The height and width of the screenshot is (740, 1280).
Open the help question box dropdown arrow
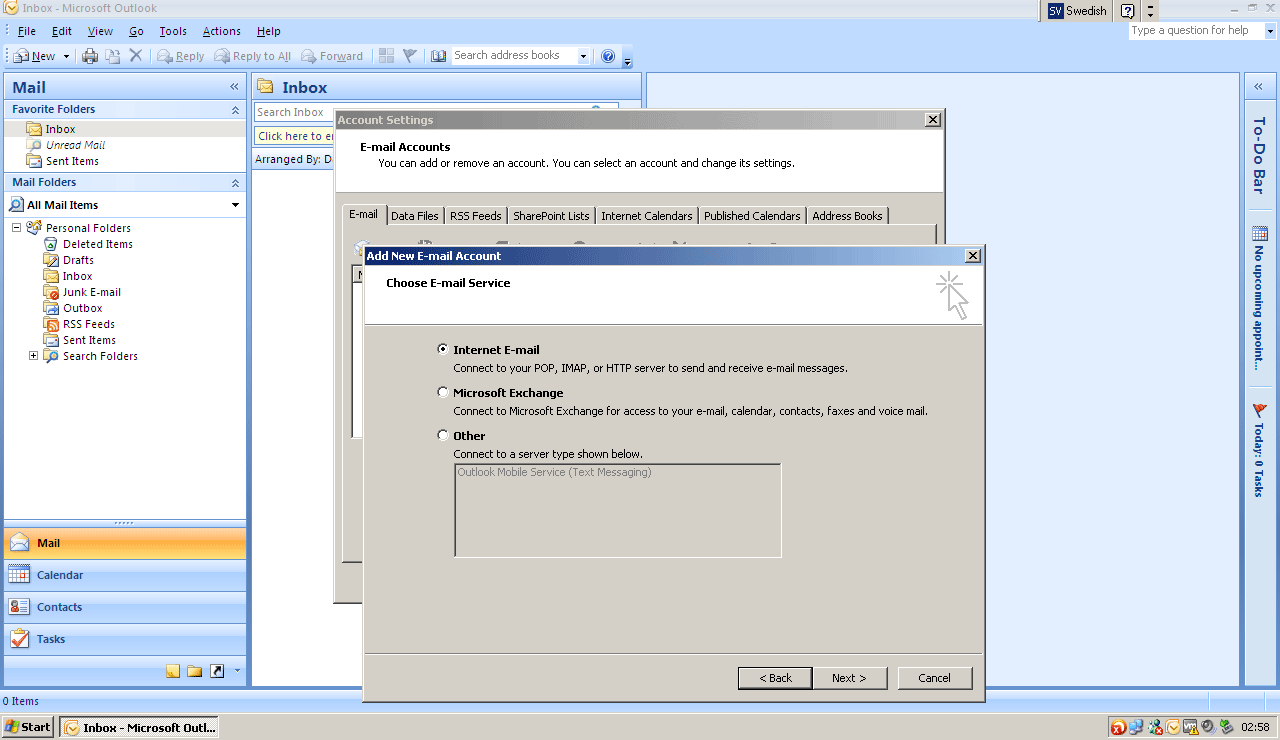(x=1271, y=31)
